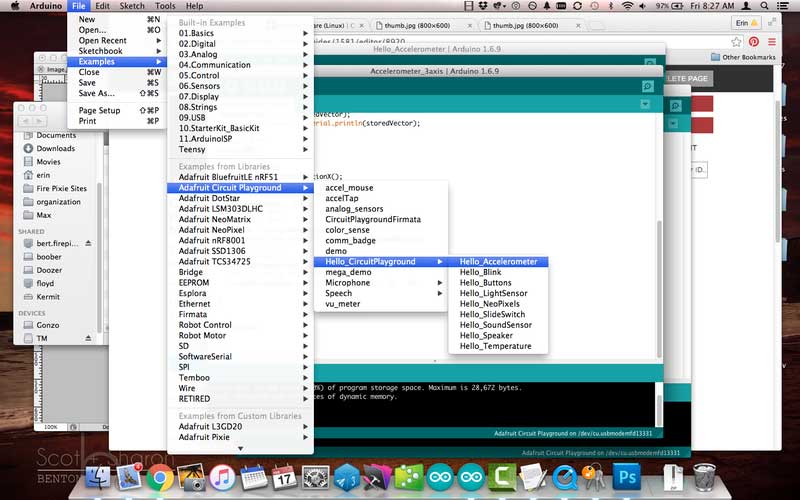This screenshot has height=500, width=800.
Task: Launch Google Chrome from the dock
Action: coord(159,478)
